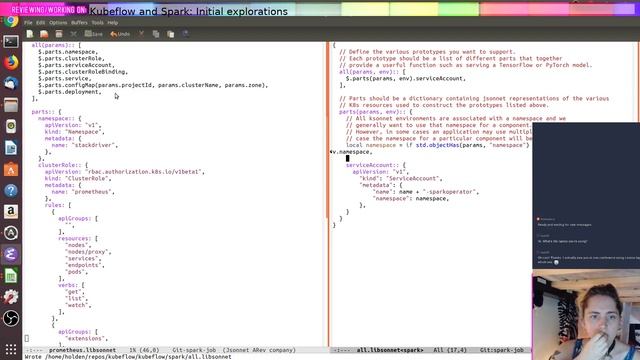Screen dimensions: 640x360
Task: Open Files manager from the dock
Action: (x=11, y=105)
